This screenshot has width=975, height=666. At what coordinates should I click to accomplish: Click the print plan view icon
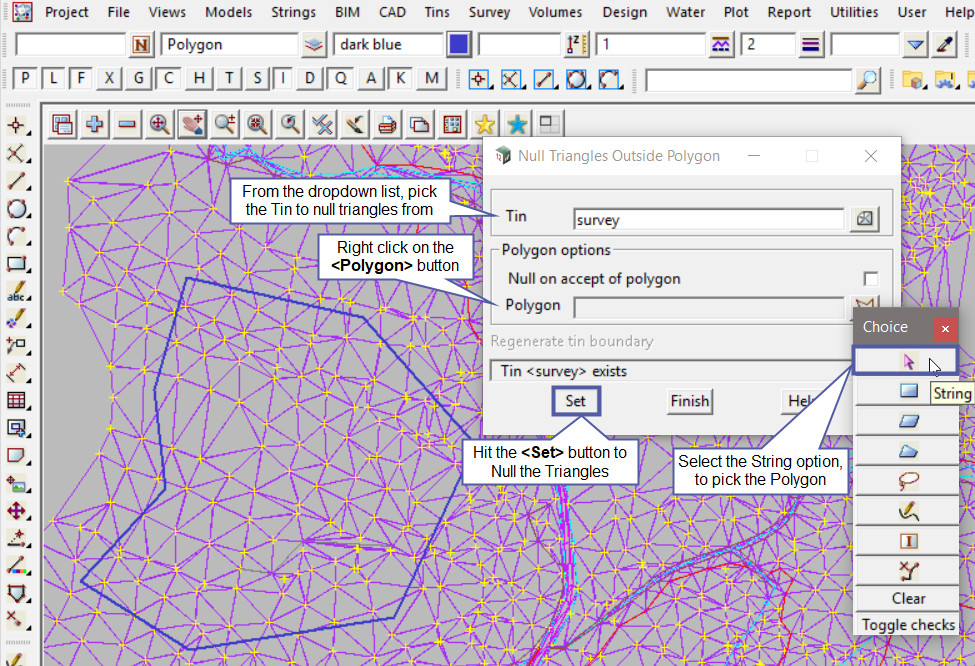coord(388,124)
